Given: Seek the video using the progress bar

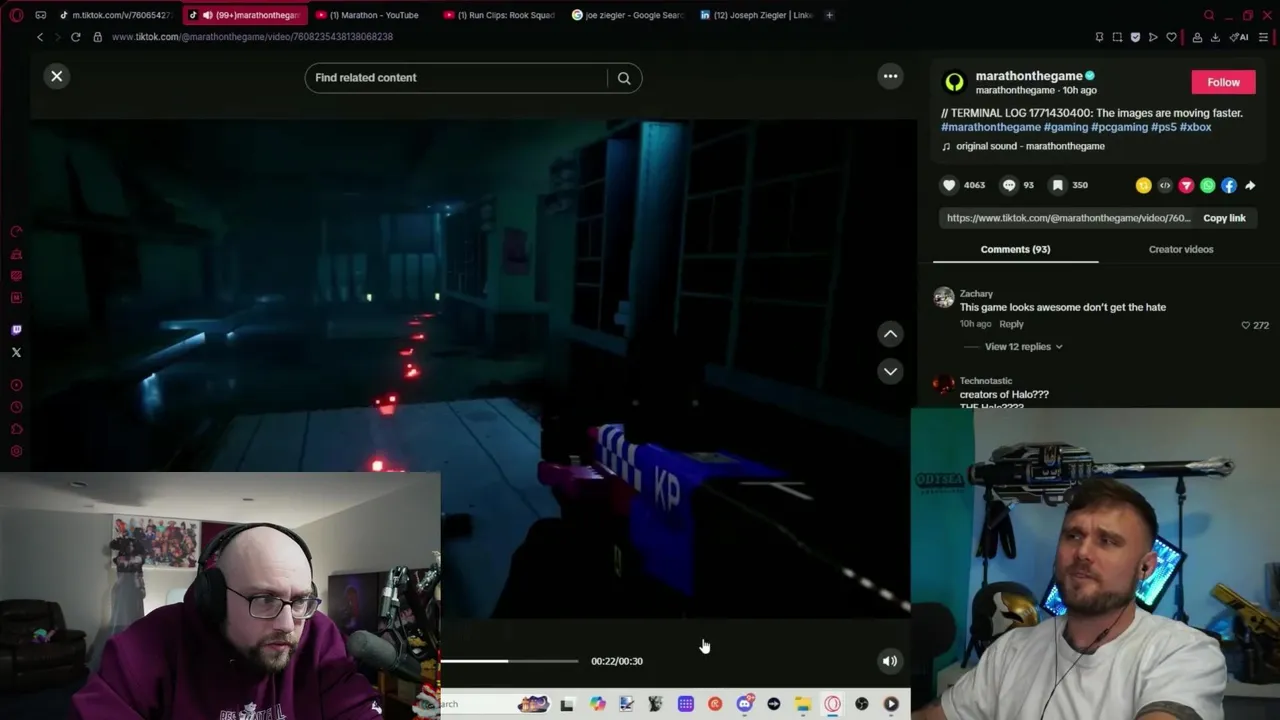Looking at the screenshot, I should point(508,661).
